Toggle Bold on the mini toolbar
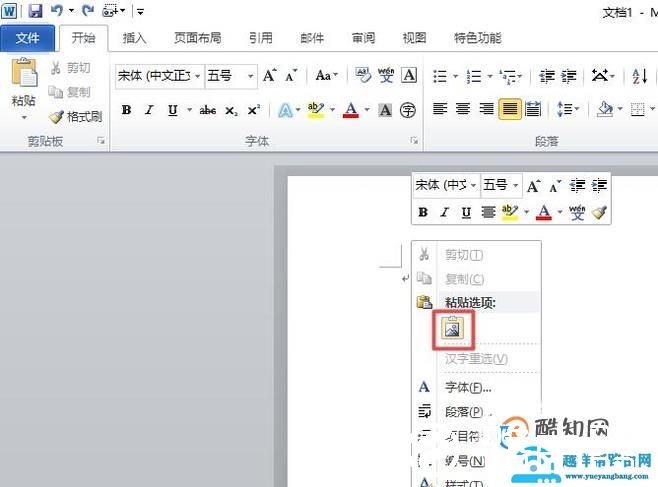658x487 pixels. click(x=423, y=212)
